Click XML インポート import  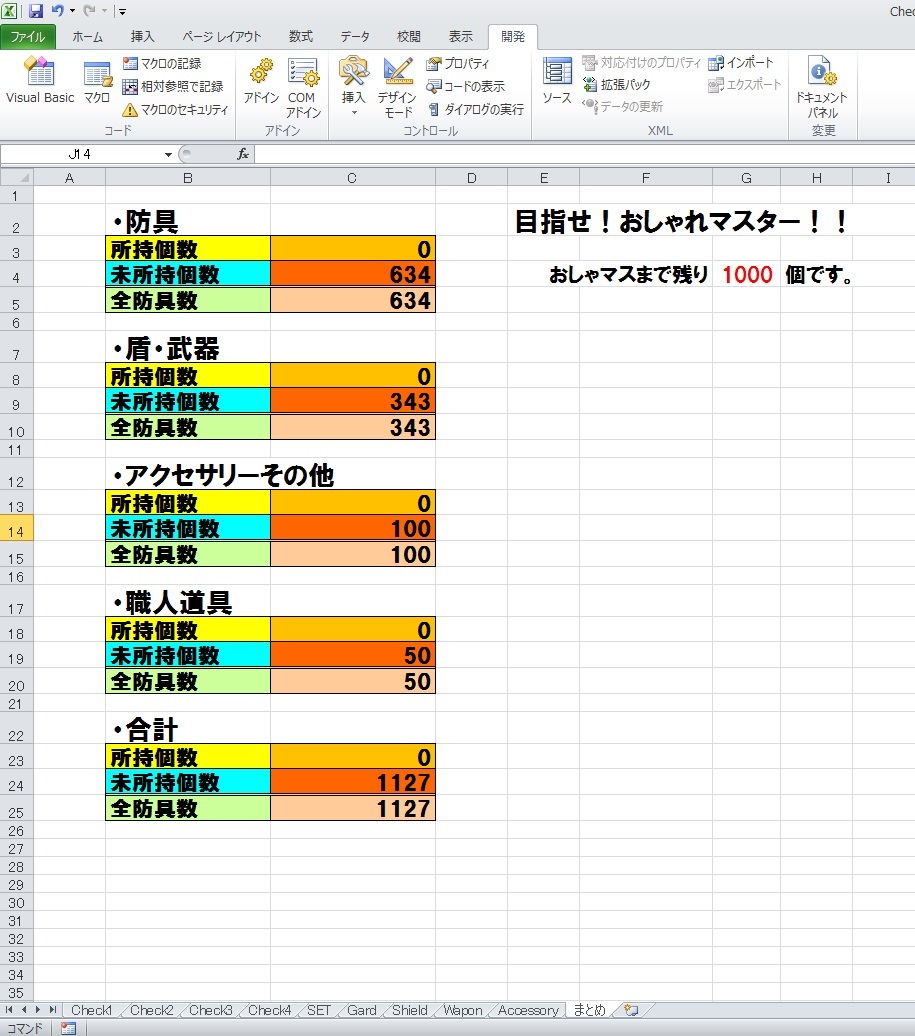741,63
